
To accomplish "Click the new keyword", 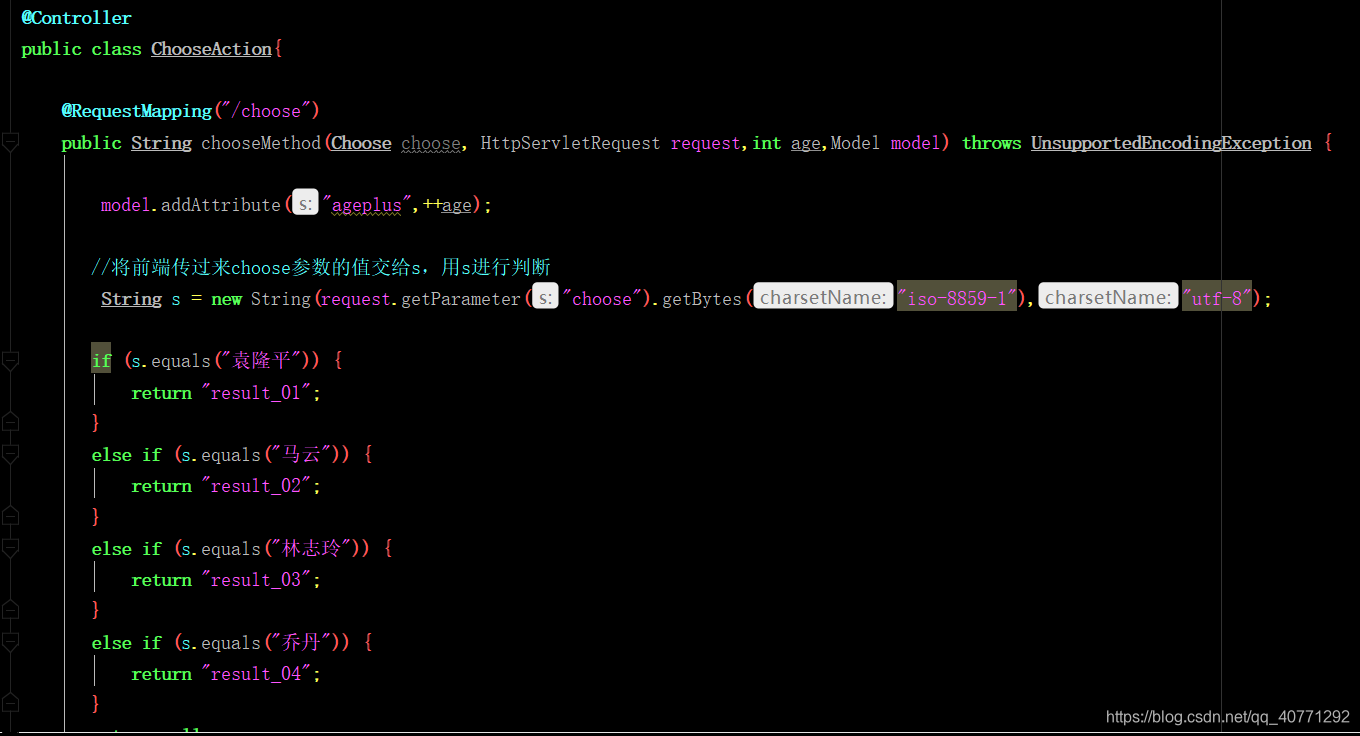I will click(226, 299).
